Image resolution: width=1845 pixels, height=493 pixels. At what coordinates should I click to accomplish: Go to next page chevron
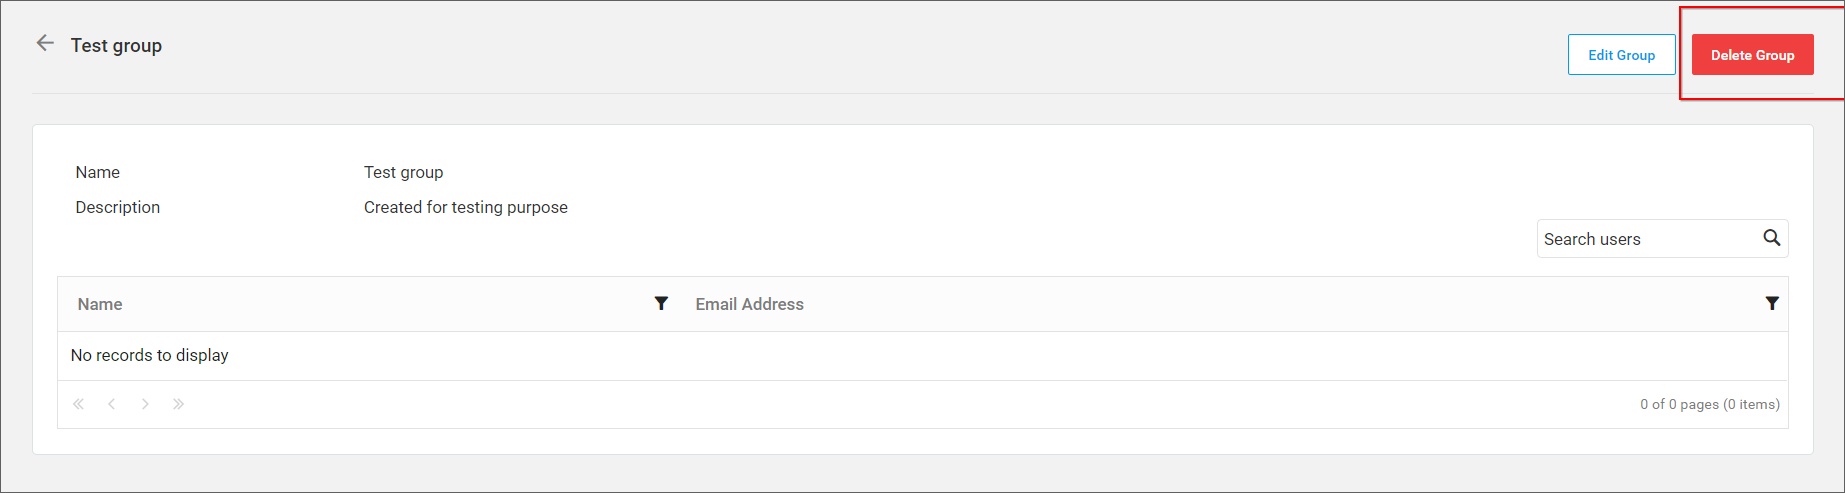tap(145, 404)
